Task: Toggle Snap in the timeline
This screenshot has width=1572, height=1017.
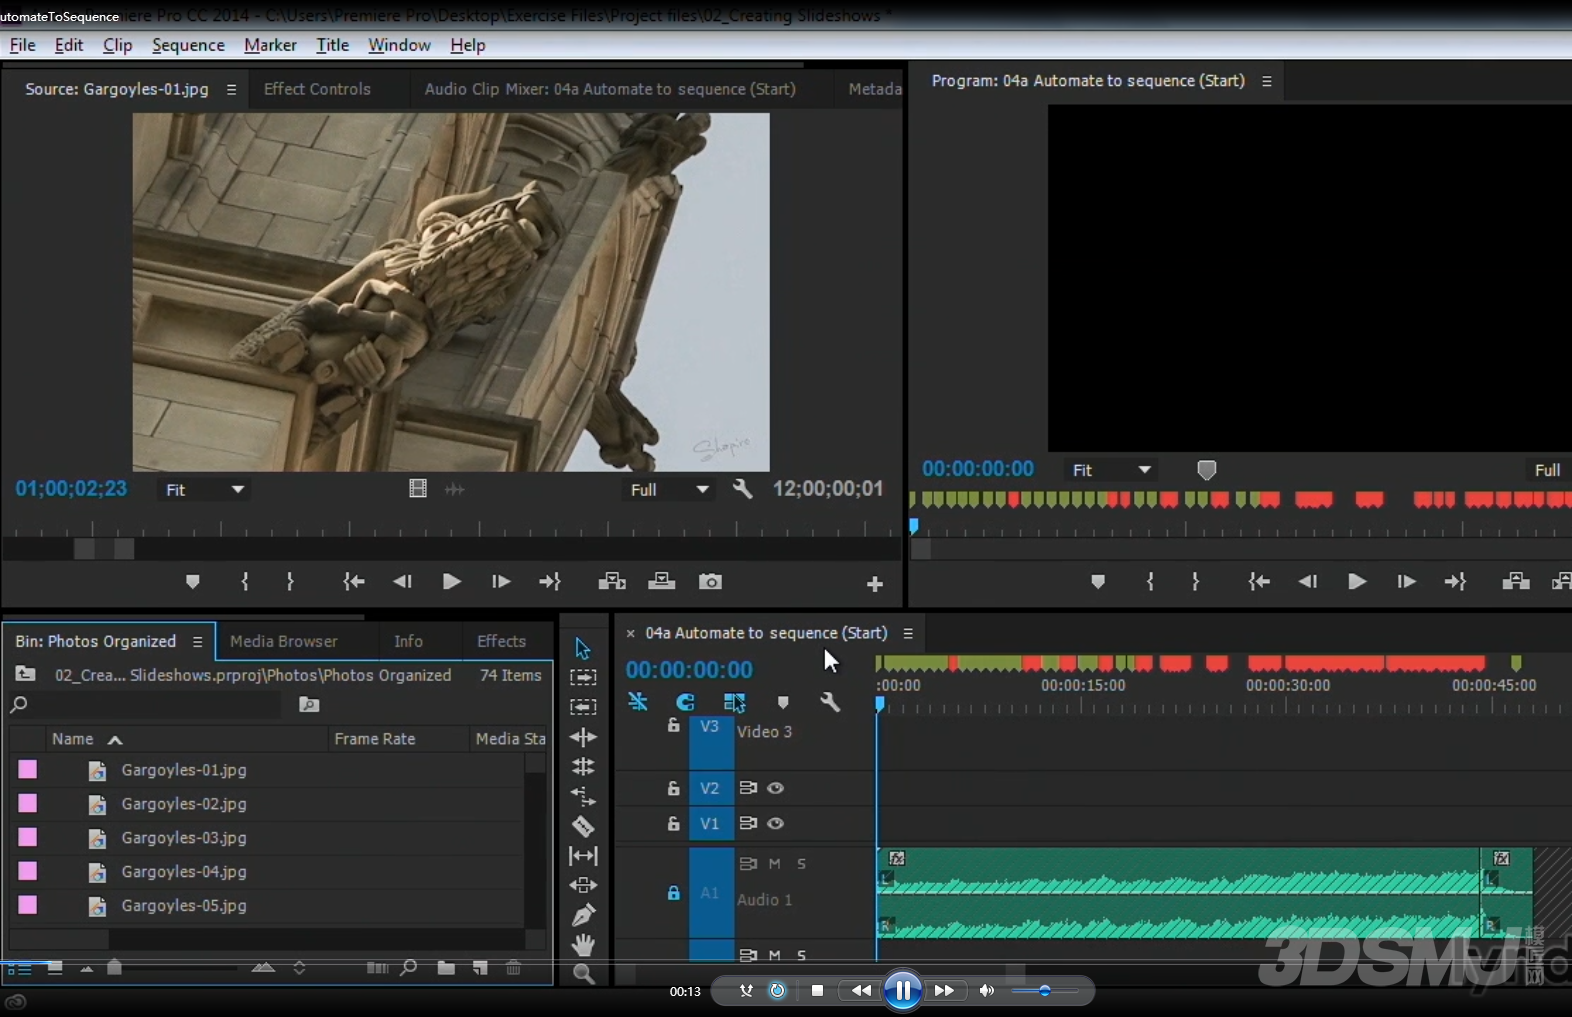Action: (x=685, y=702)
